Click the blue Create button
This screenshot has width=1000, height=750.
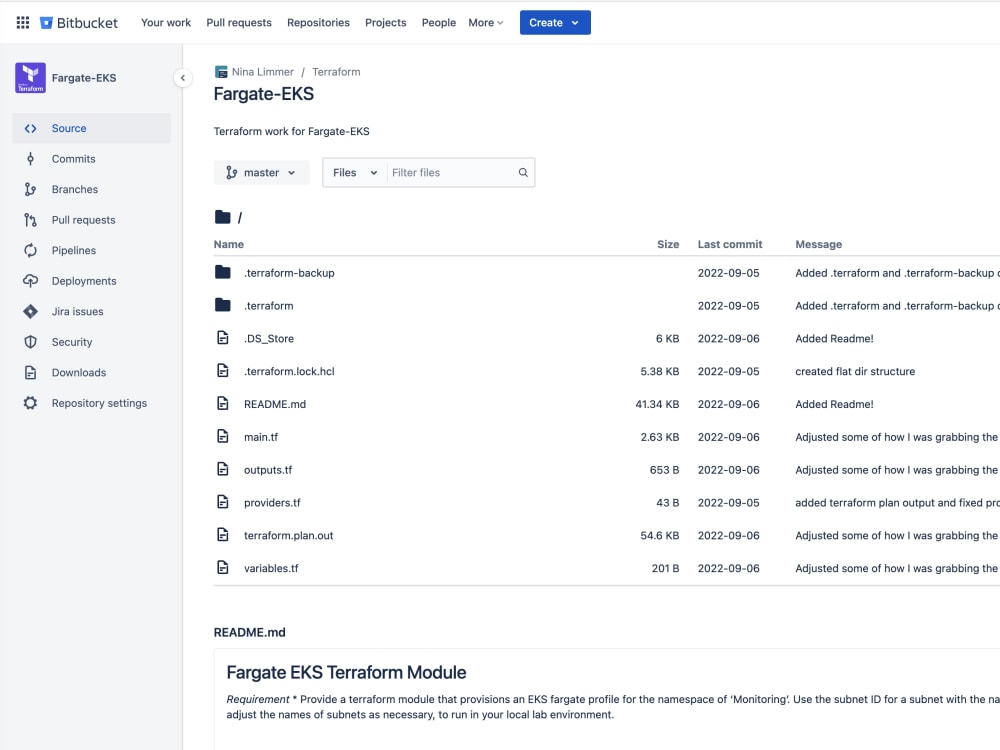[x=555, y=22]
